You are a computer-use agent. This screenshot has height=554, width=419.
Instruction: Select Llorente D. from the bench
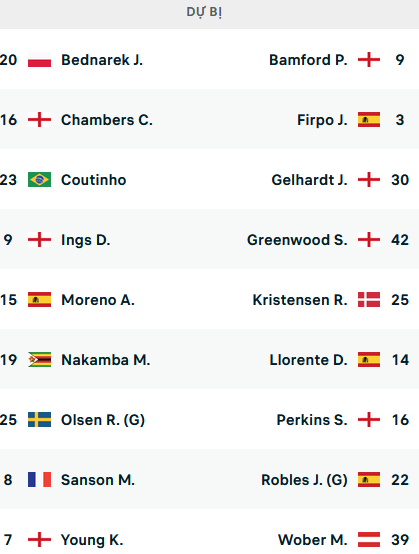click(308, 360)
